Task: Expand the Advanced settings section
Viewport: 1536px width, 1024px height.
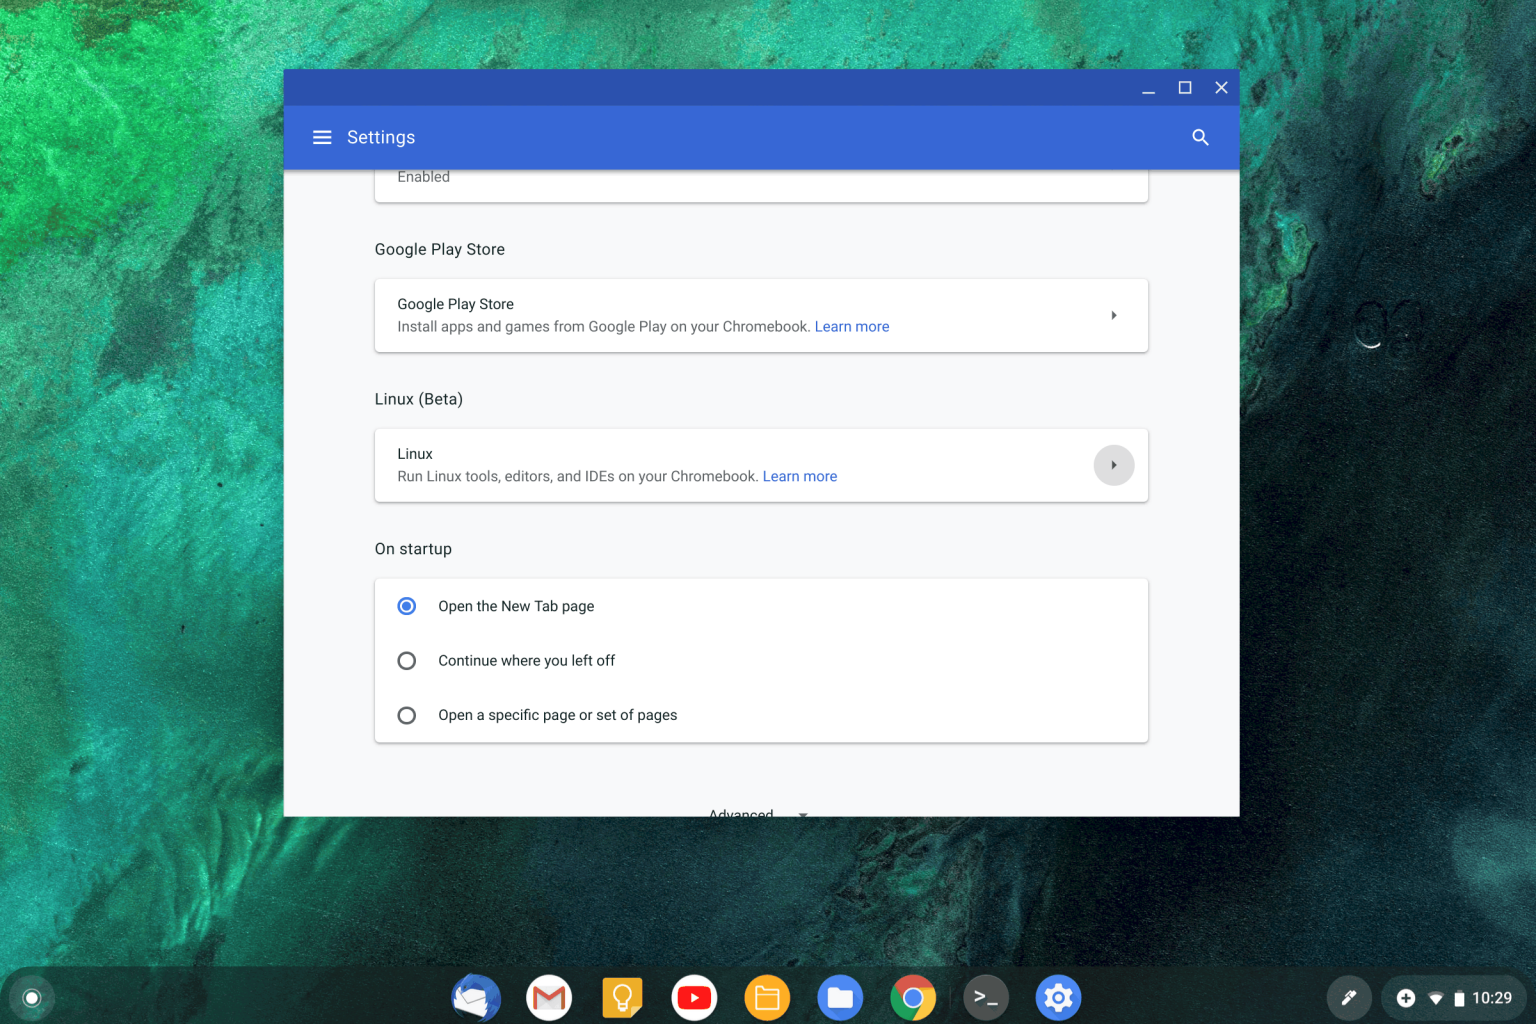Action: [x=757, y=813]
